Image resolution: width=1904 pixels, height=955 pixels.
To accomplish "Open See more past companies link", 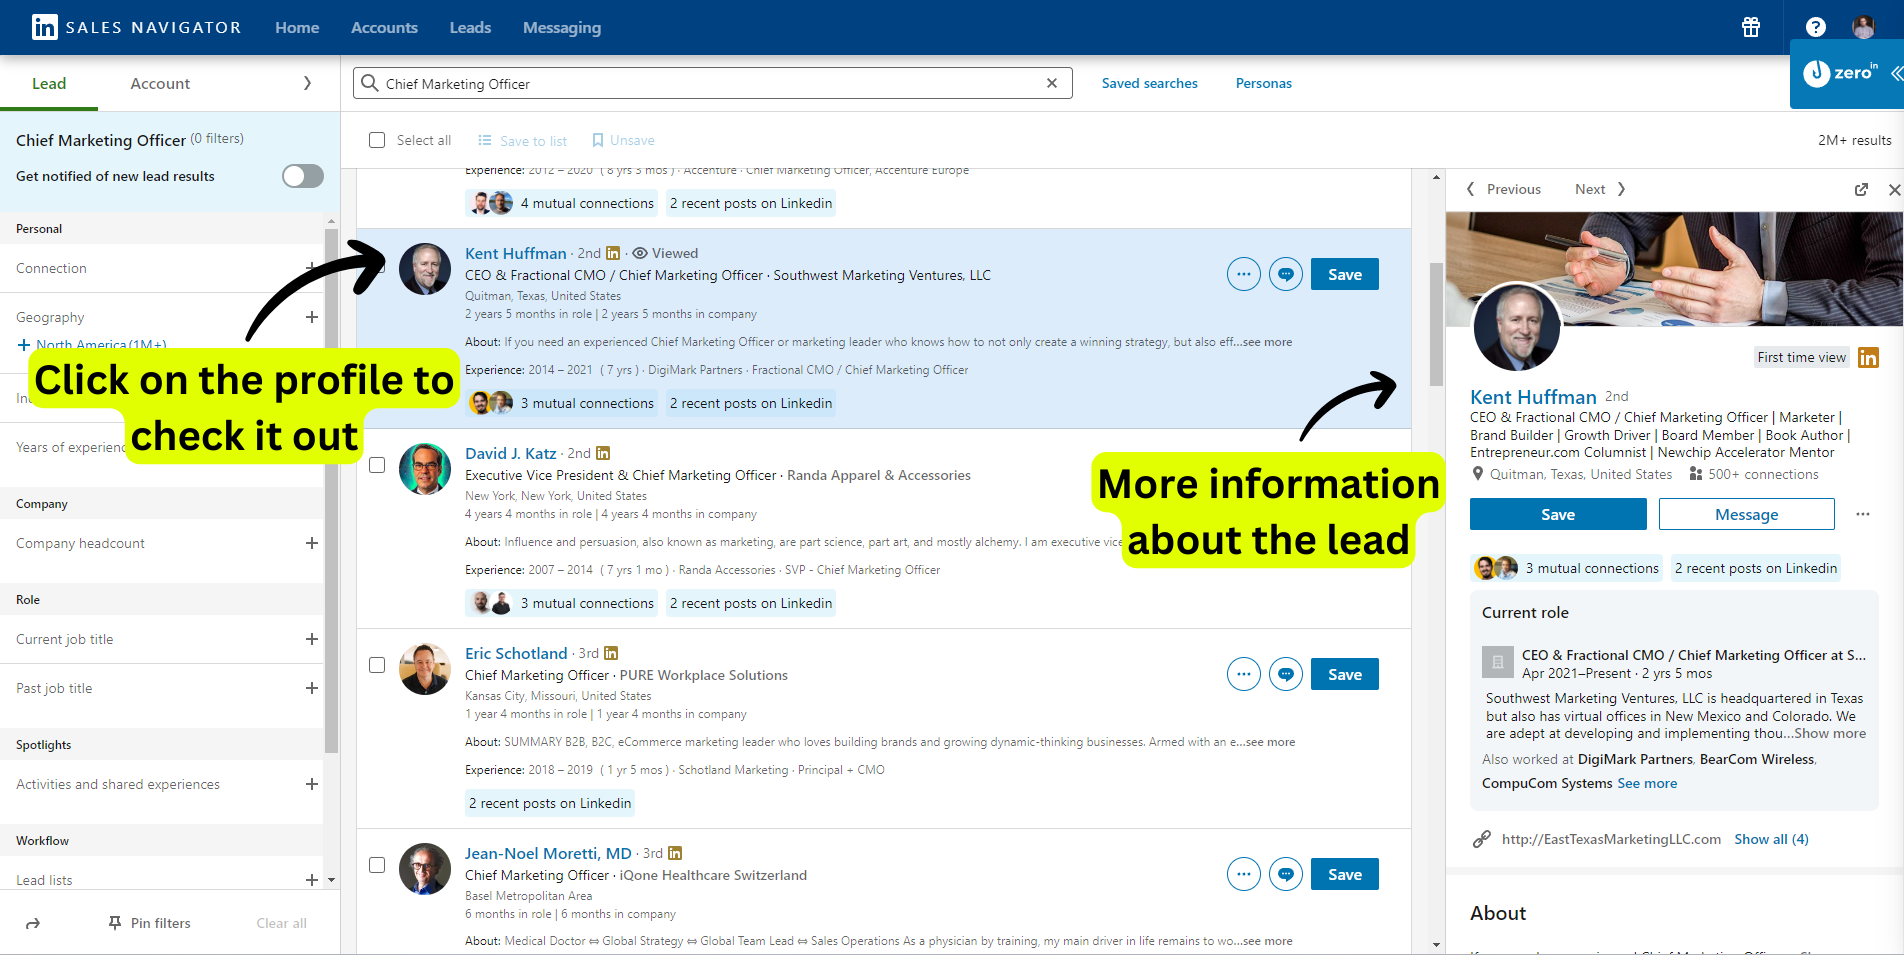I will (1647, 783).
